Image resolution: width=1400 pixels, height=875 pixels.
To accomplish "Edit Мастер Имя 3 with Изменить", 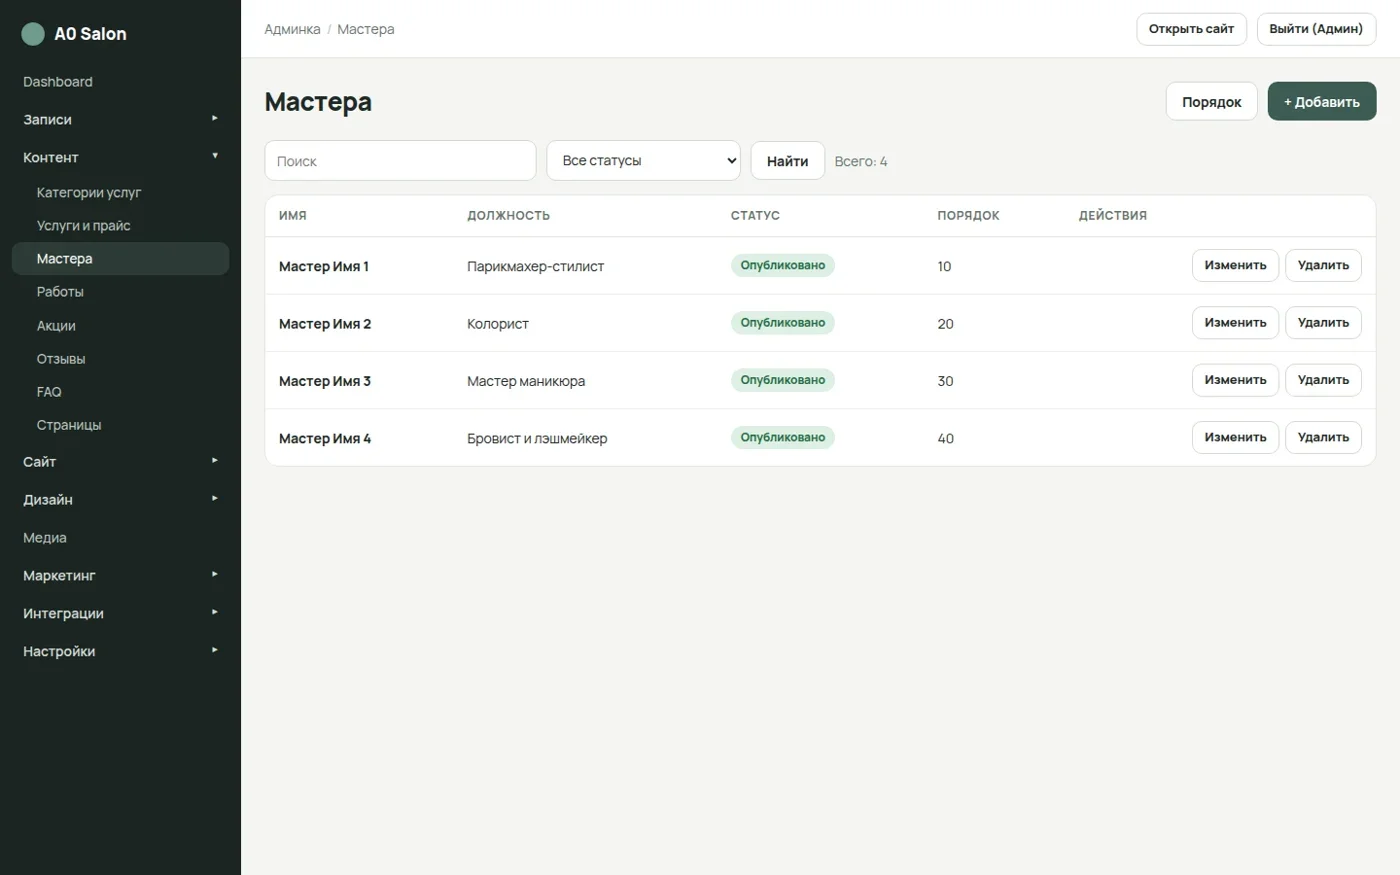I will [x=1235, y=380].
